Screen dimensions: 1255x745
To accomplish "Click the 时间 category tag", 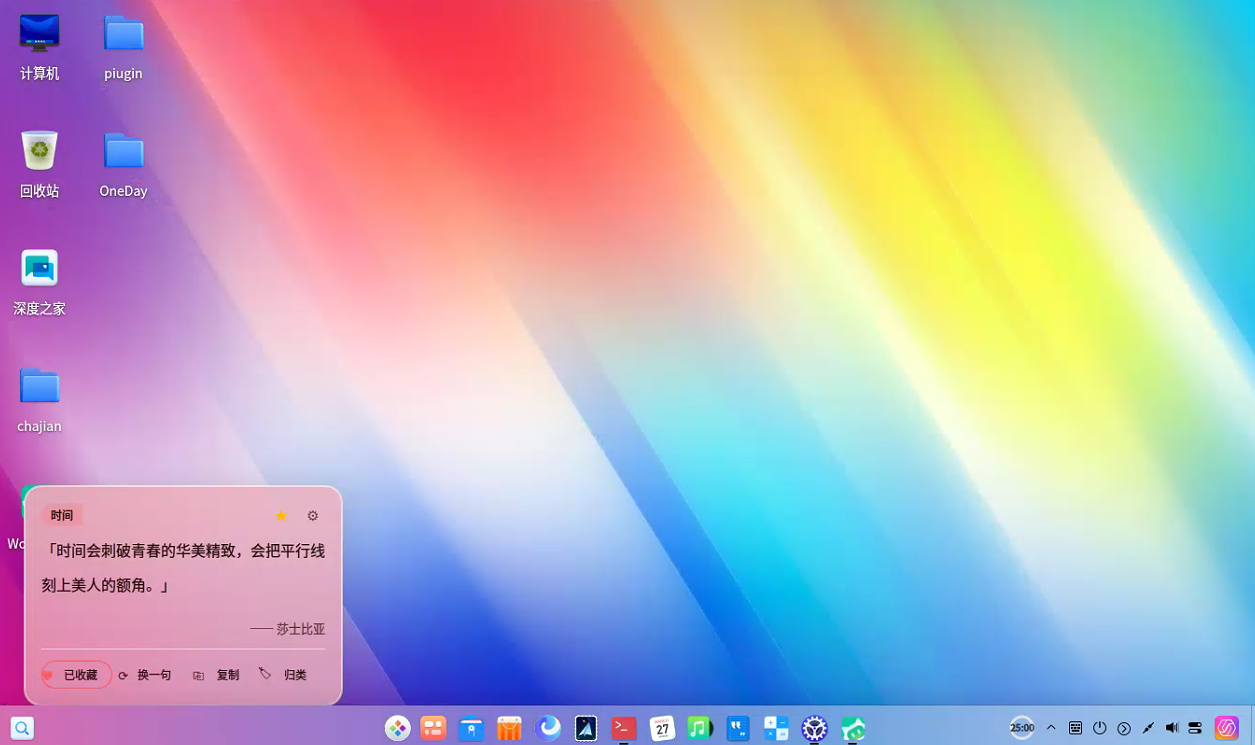I will (x=62, y=516).
